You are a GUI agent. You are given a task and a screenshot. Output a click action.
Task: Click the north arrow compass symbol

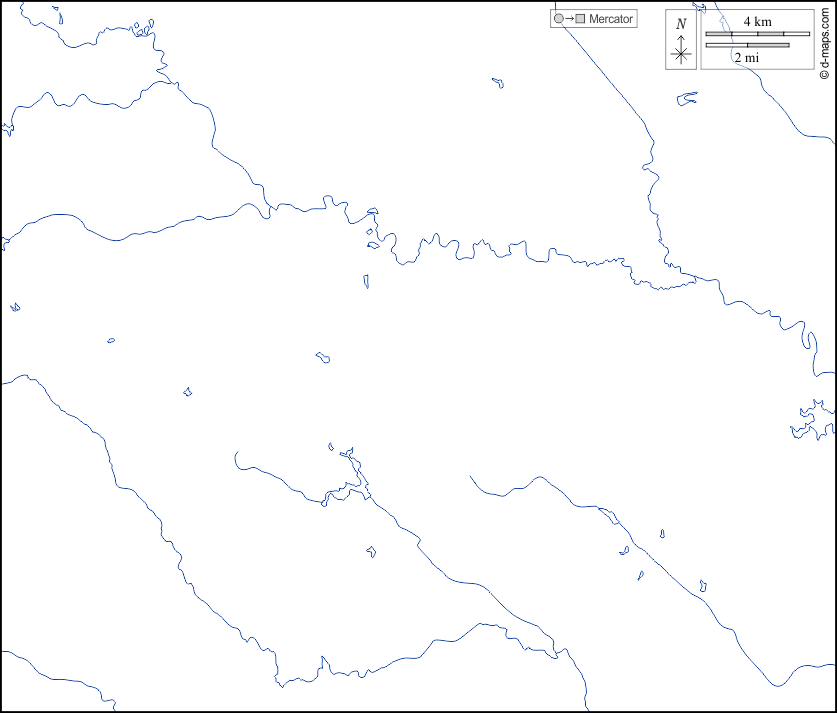pyautogui.click(x=681, y=47)
